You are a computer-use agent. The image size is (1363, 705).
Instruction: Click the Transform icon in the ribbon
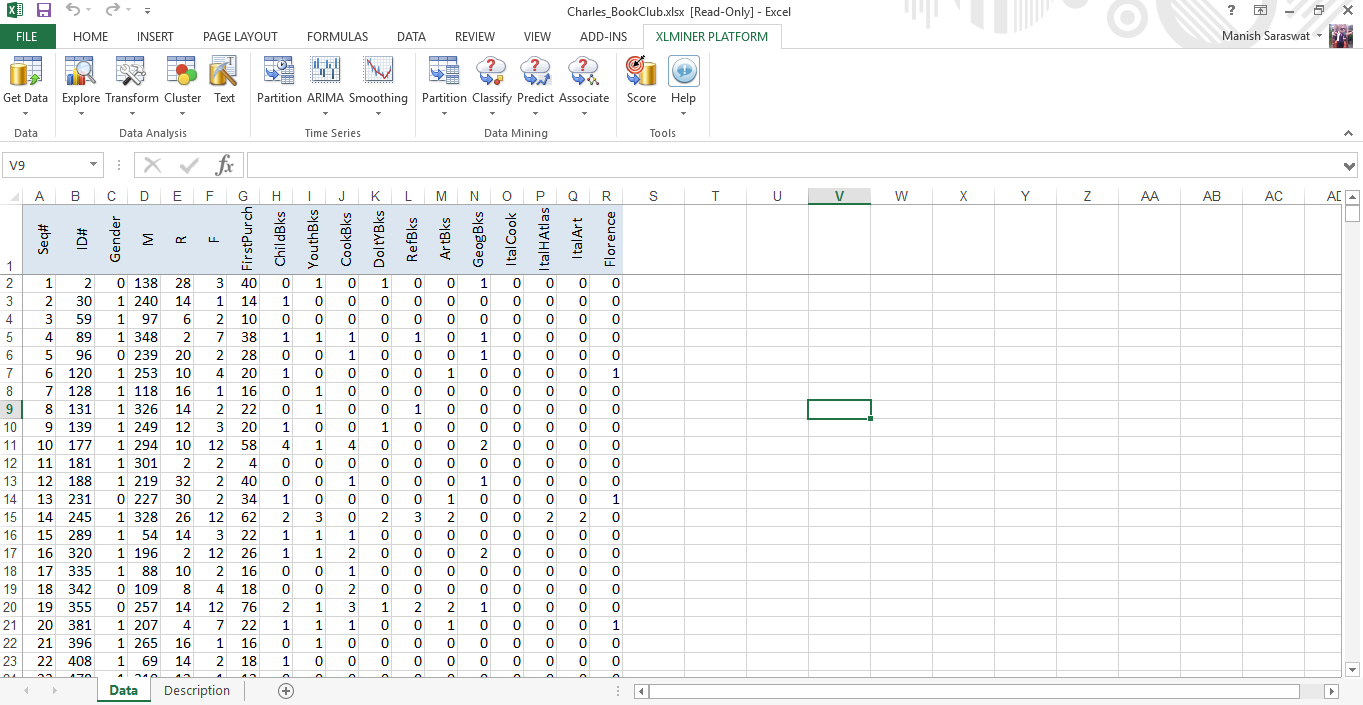point(131,73)
